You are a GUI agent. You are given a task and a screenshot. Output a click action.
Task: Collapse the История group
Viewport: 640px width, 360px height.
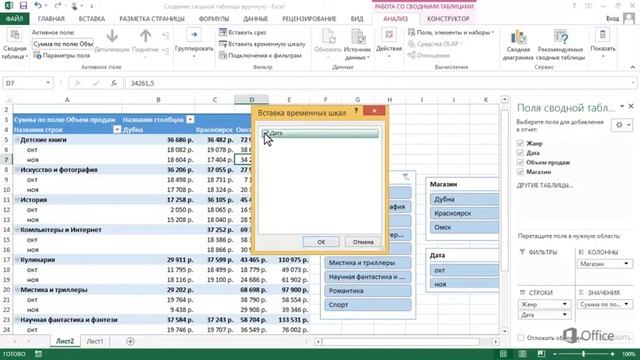click(x=17, y=200)
